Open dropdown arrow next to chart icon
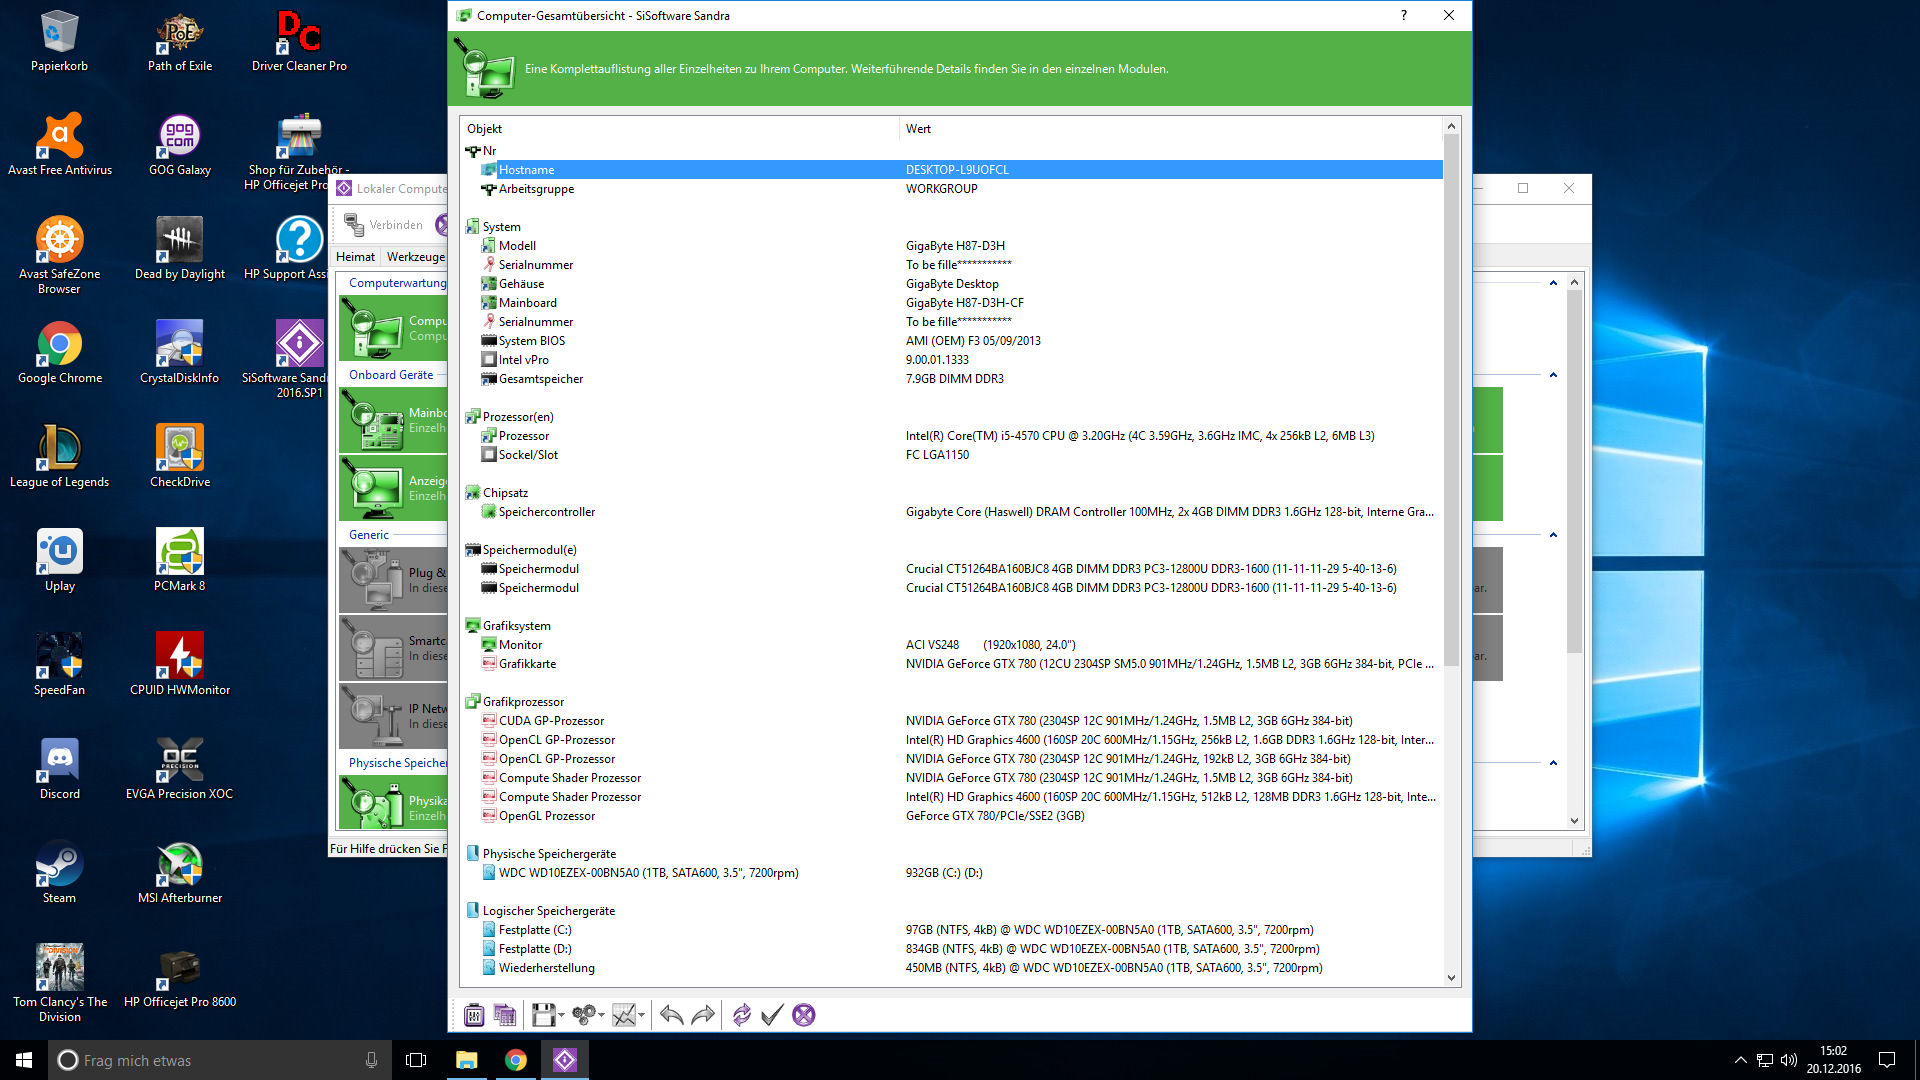 [642, 1015]
